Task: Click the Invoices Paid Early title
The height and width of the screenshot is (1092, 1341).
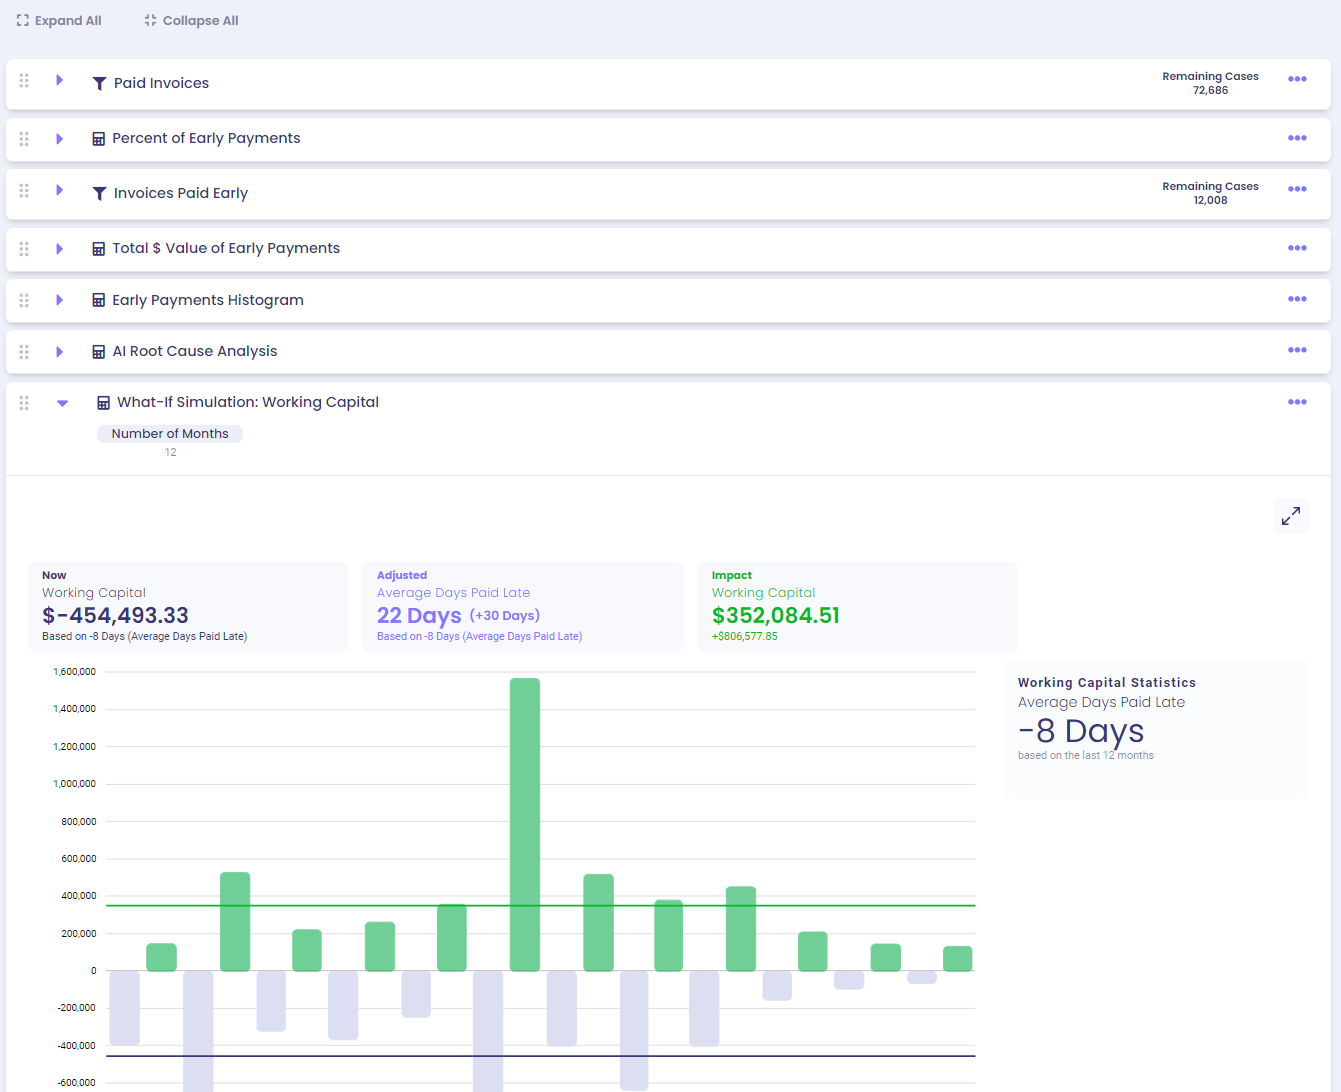Action: pos(181,193)
